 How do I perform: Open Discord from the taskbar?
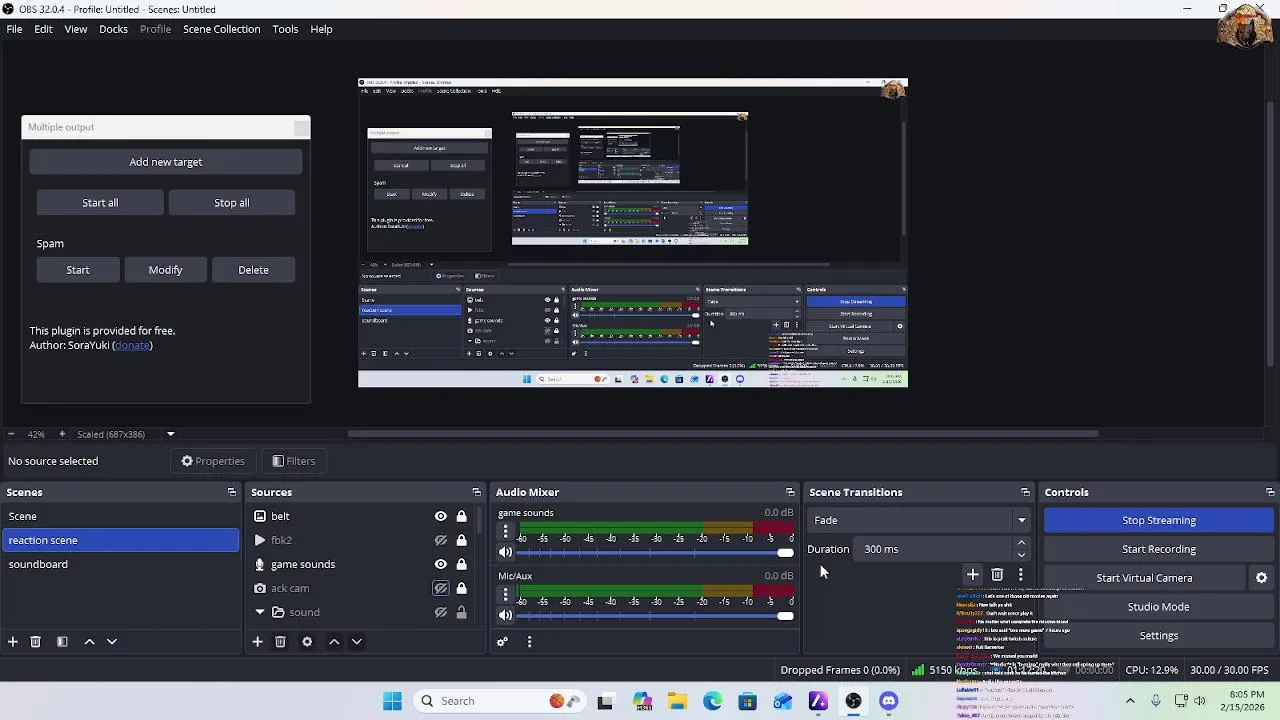click(888, 701)
